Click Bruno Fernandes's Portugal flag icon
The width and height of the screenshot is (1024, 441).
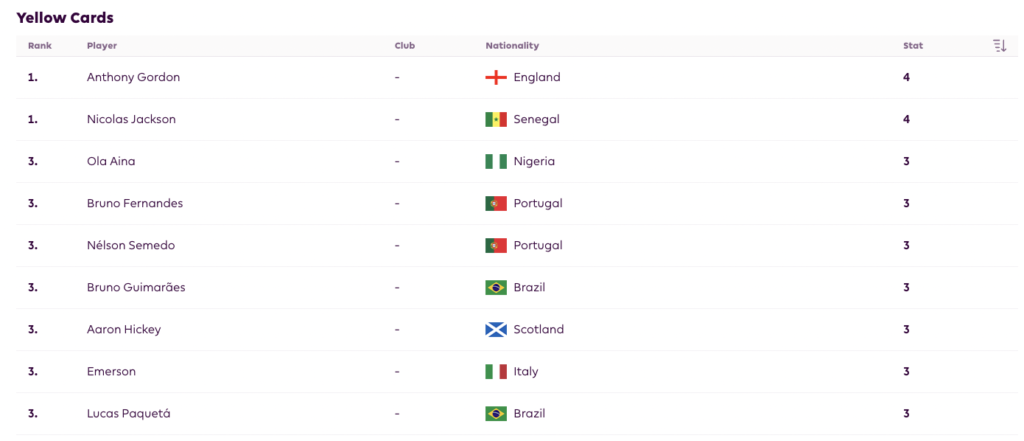pos(496,203)
